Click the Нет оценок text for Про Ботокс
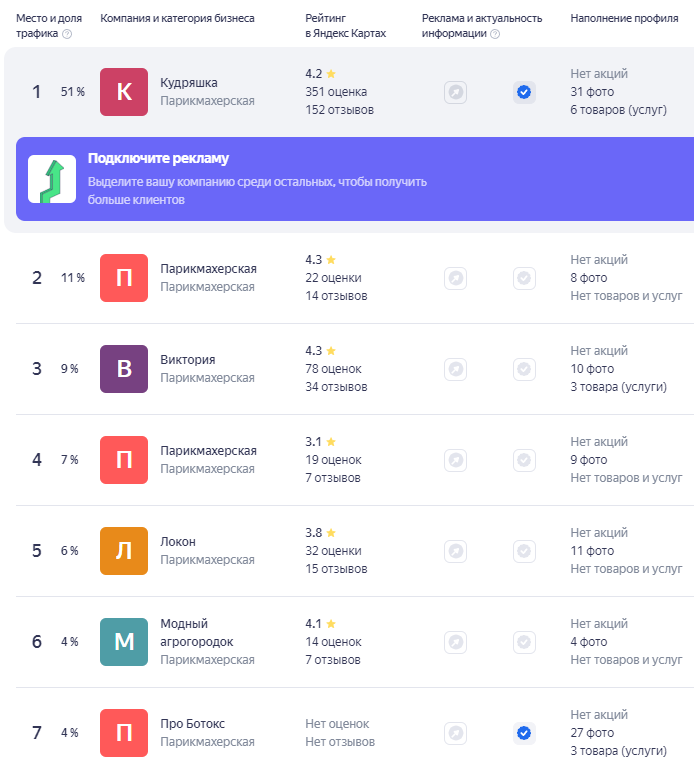 (337, 724)
